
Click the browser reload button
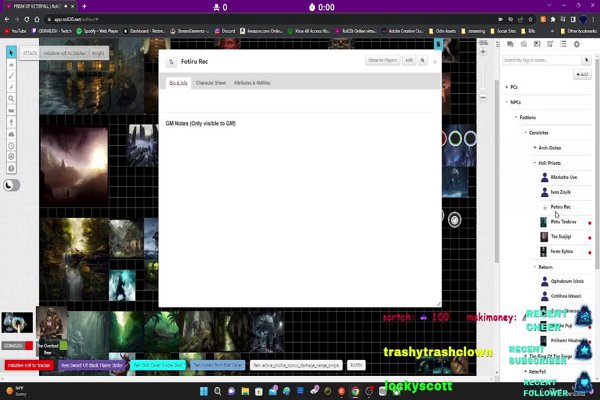26,19
